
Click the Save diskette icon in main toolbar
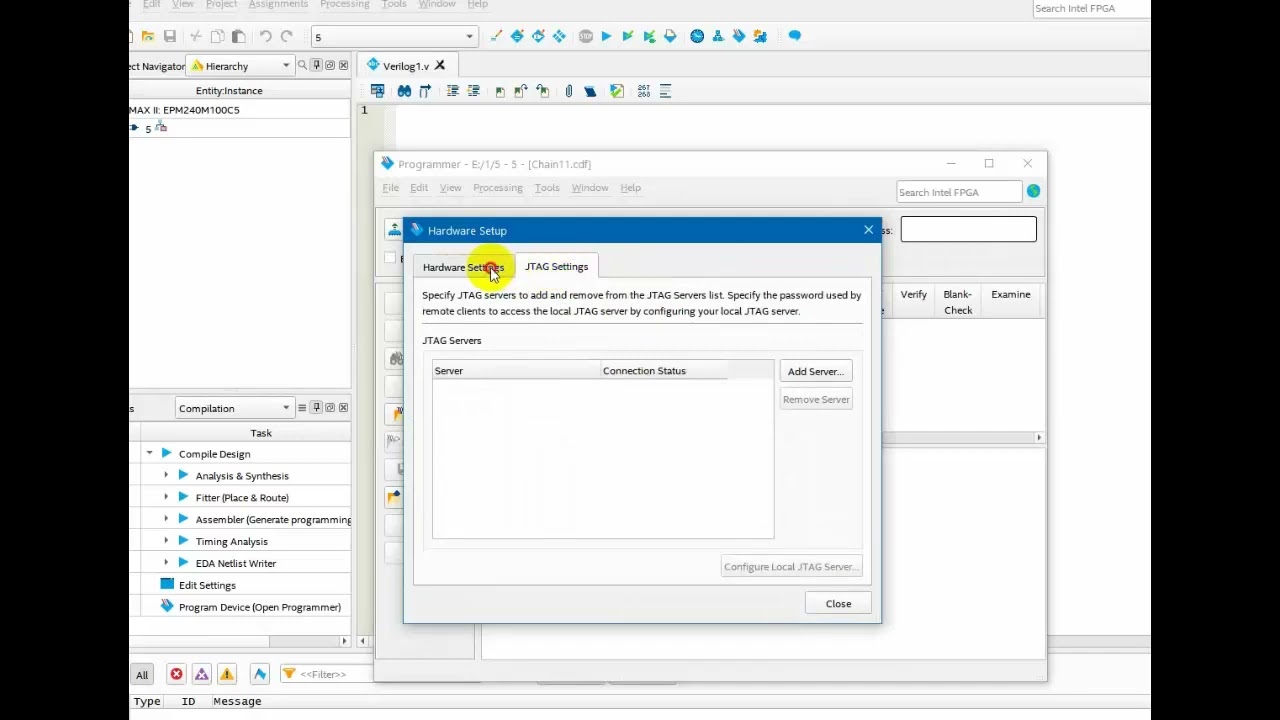[170, 37]
